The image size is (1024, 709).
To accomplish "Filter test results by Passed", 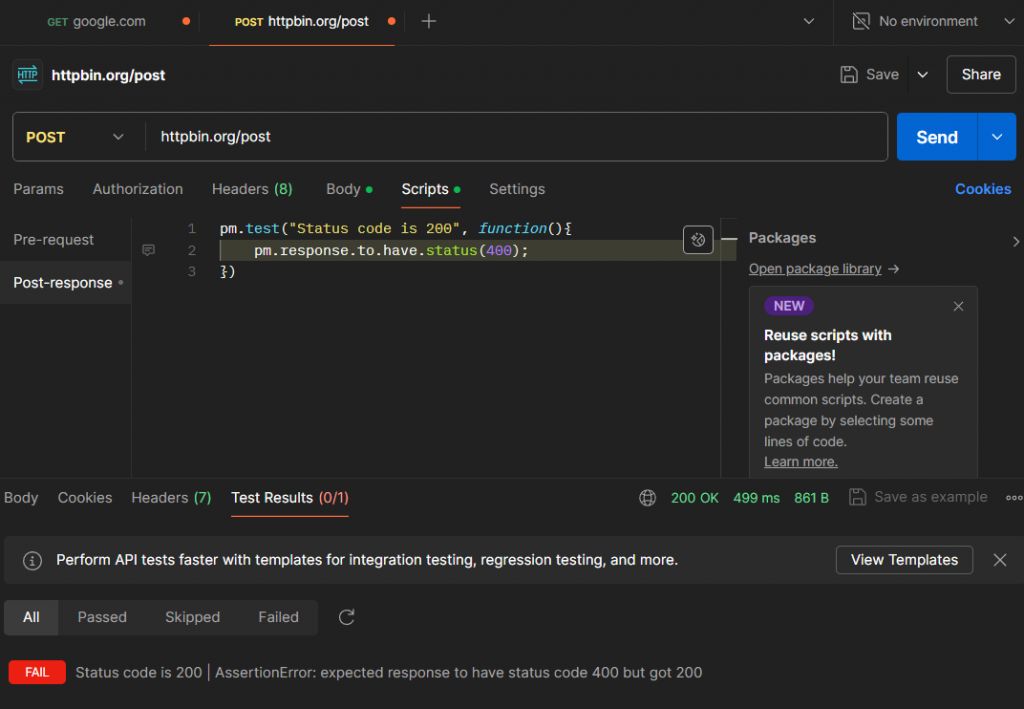I will point(102,617).
